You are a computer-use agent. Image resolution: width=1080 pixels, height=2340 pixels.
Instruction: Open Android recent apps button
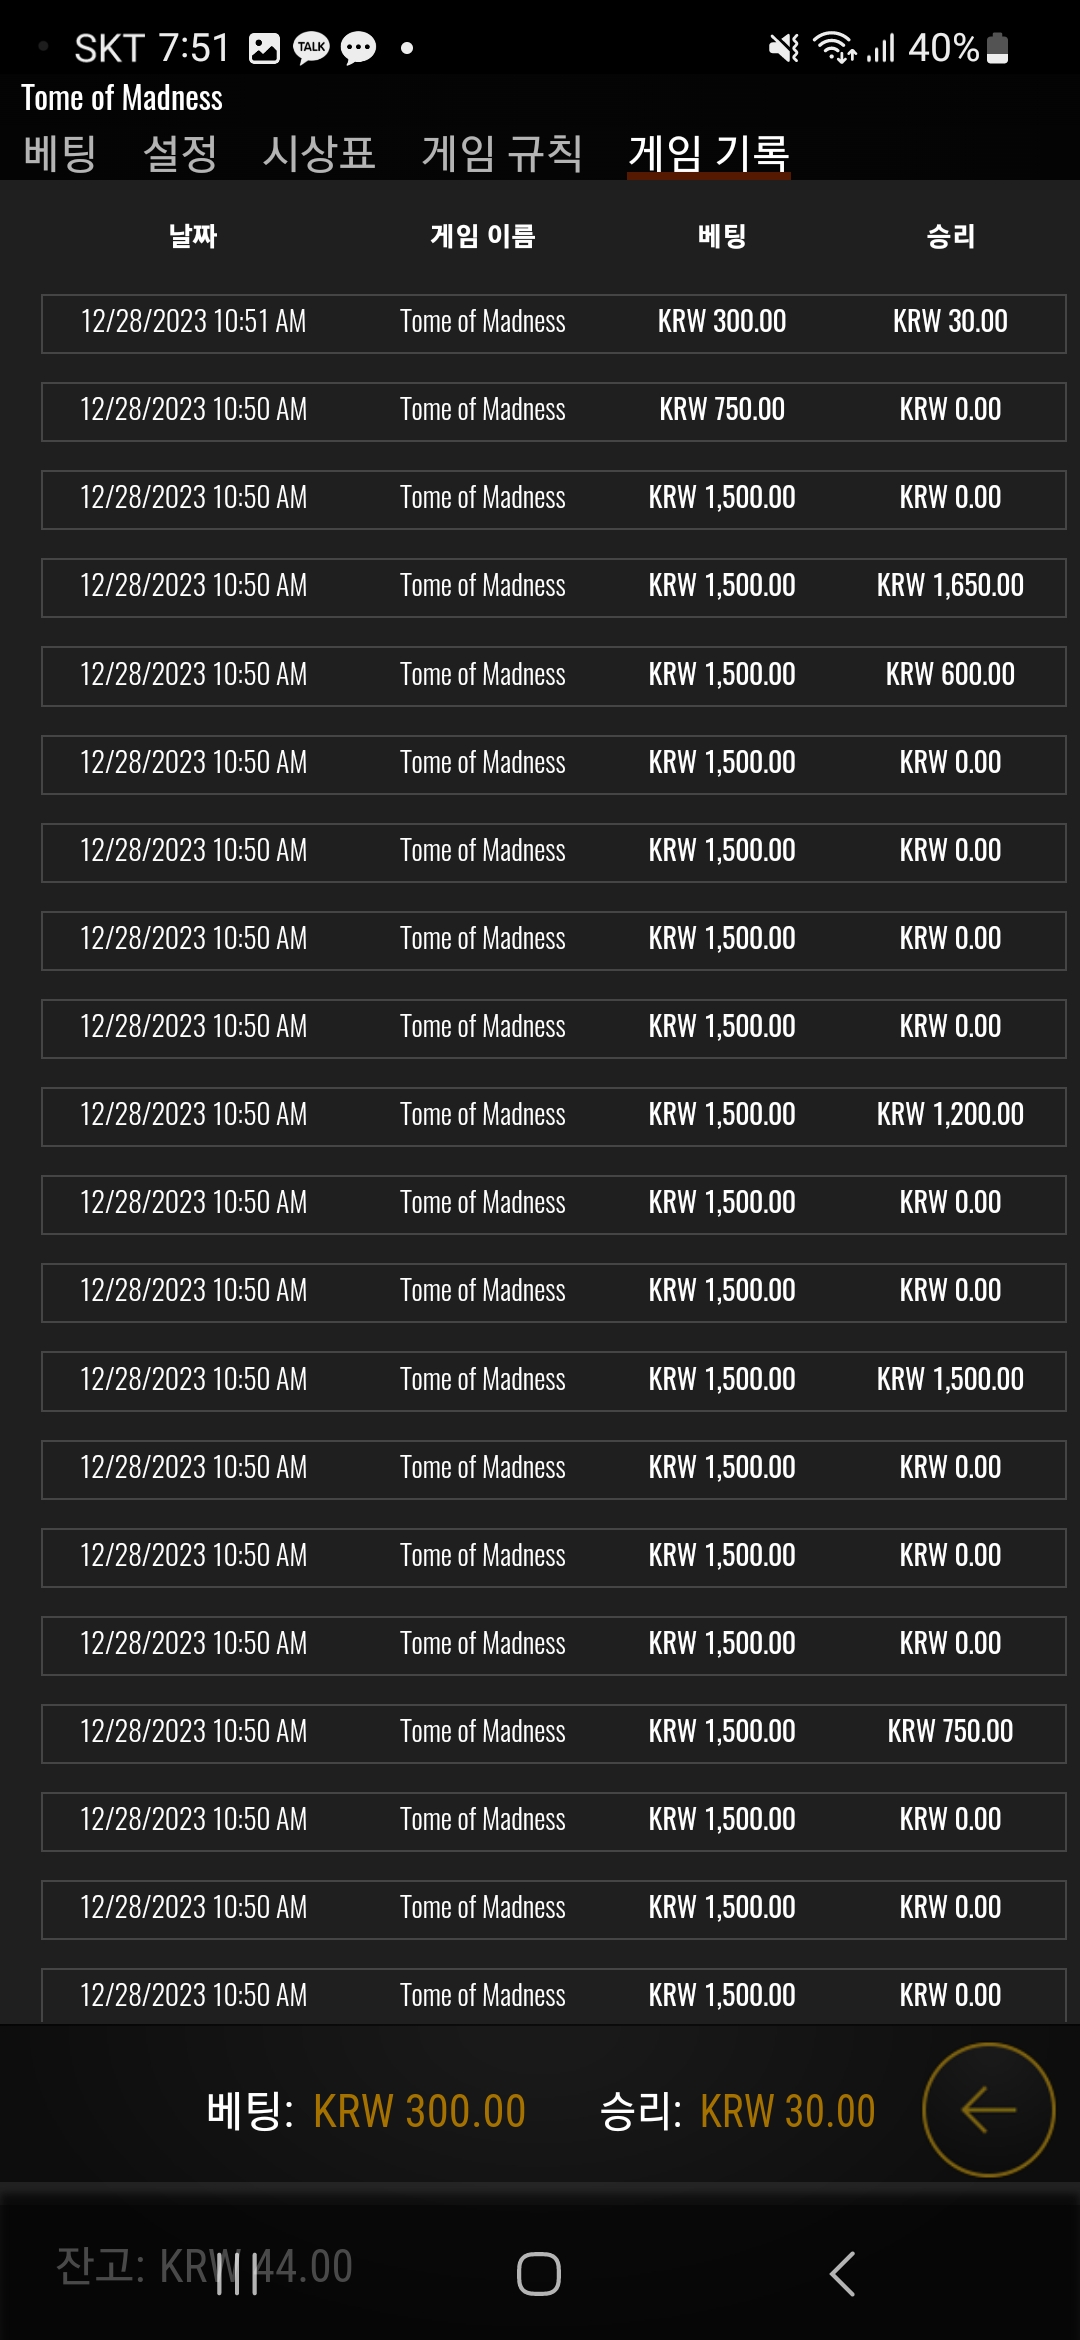(x=237, y=2274)
